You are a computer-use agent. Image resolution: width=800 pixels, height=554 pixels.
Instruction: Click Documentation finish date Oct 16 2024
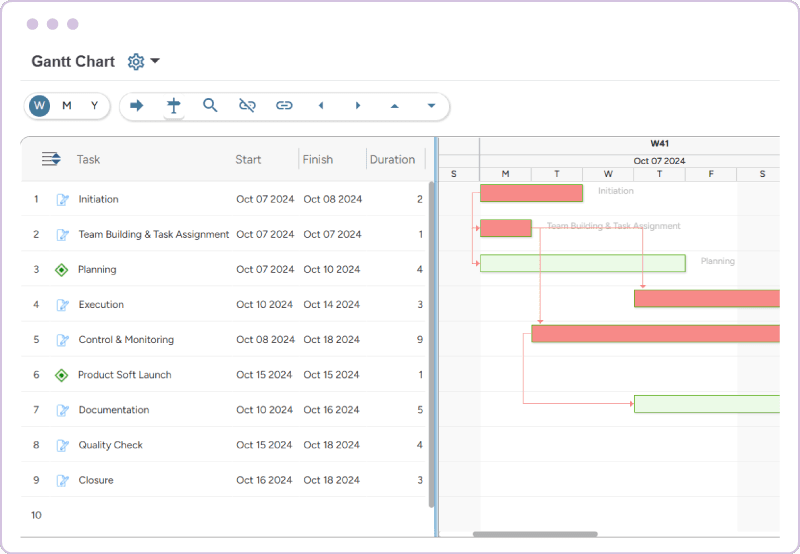point(331,410)
